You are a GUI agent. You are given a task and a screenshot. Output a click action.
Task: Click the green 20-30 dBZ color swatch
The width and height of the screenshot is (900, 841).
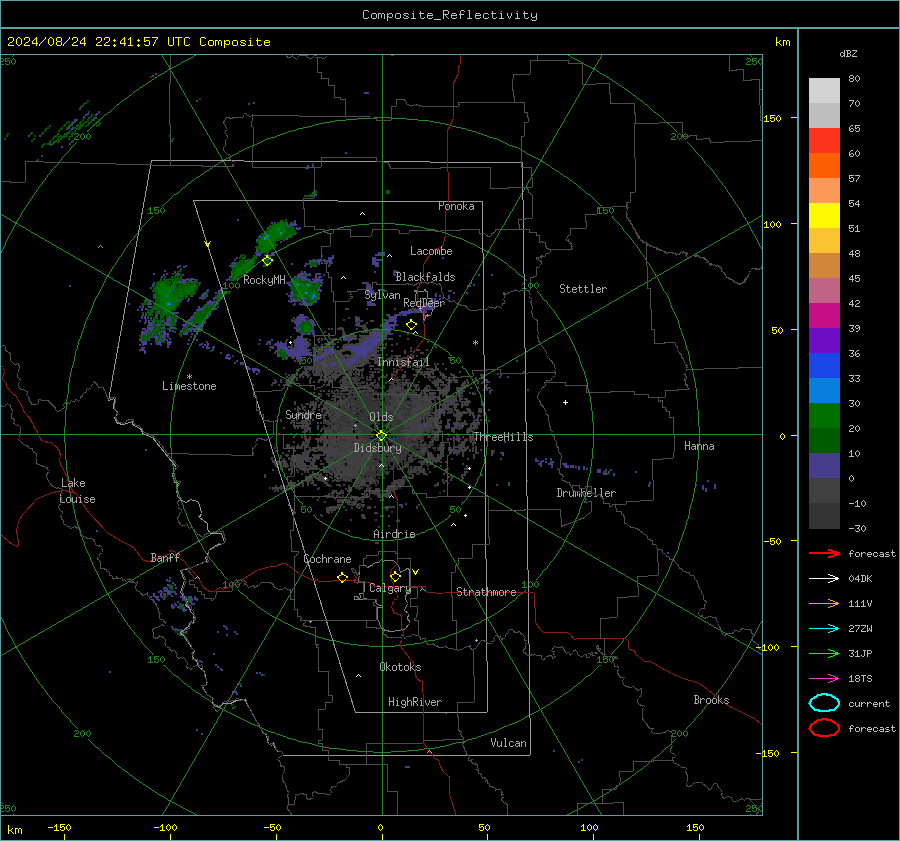(824, 416)
